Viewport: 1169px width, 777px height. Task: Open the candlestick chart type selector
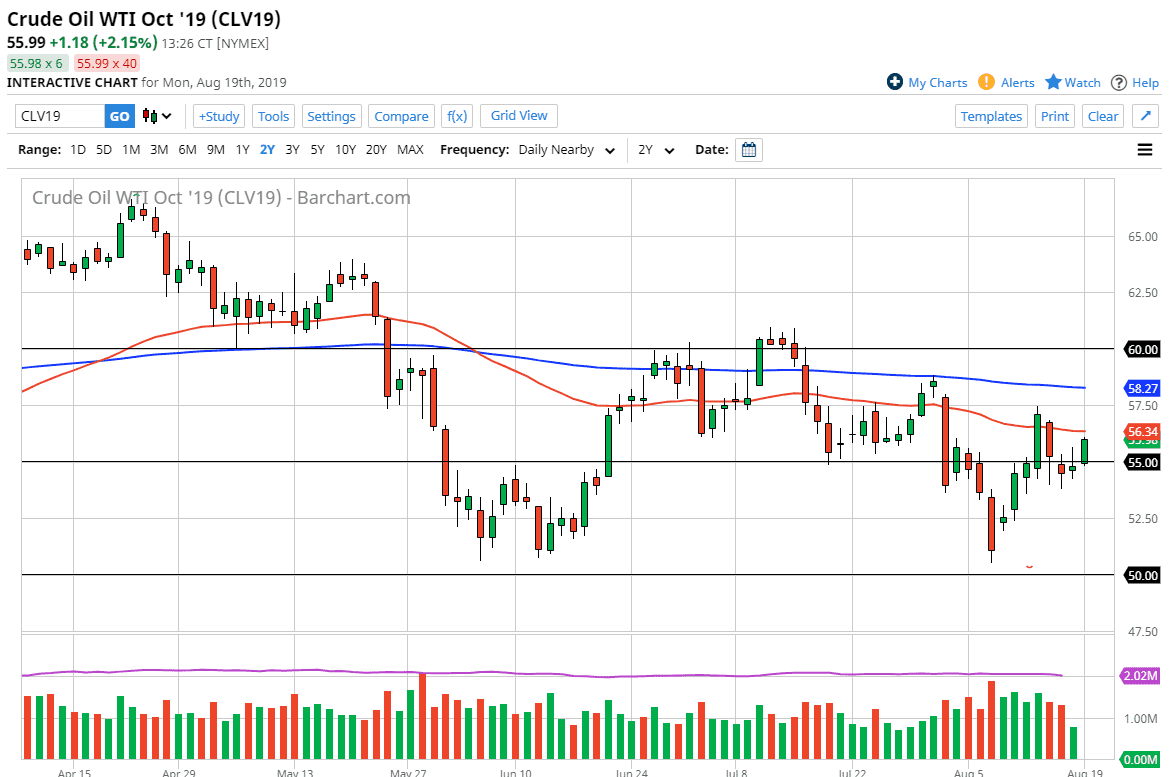coord(157,116)
